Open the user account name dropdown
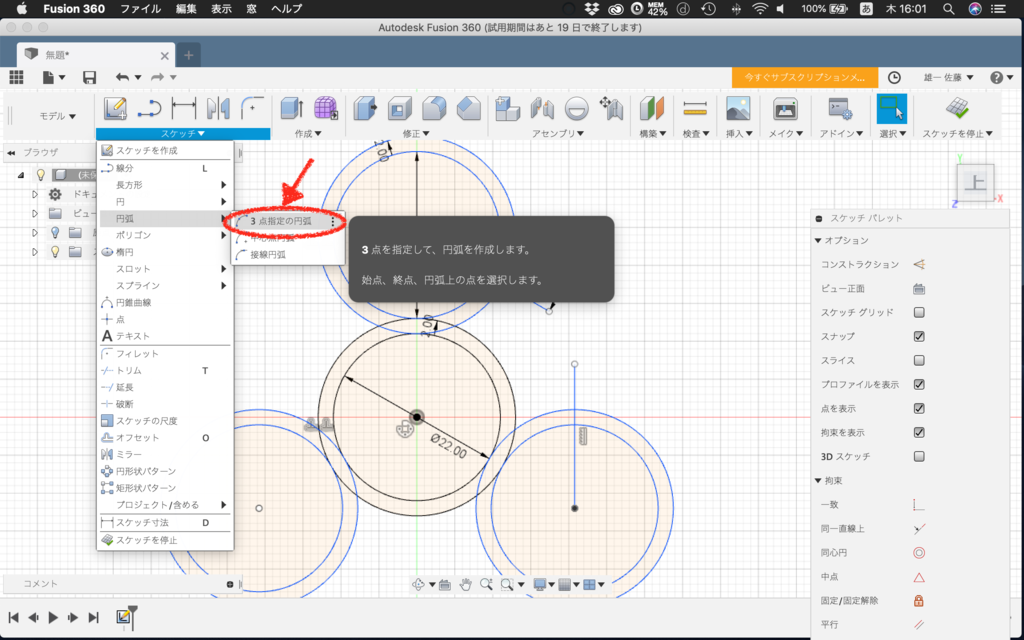Viewport: 1024px width, 640px height. (948, 77)
